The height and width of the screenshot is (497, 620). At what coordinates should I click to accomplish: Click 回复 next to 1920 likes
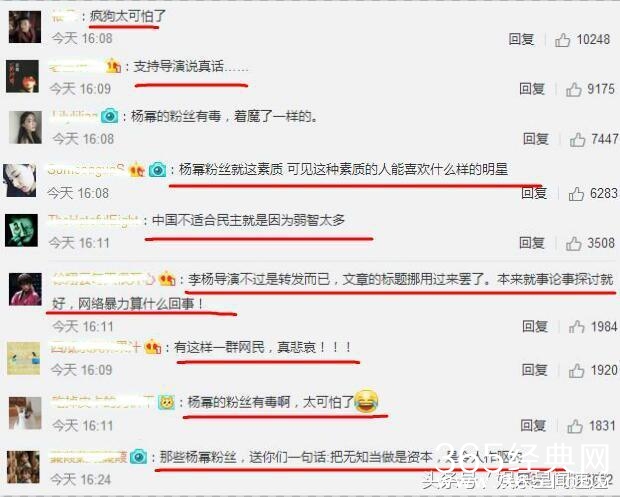[x=535, y=370]
